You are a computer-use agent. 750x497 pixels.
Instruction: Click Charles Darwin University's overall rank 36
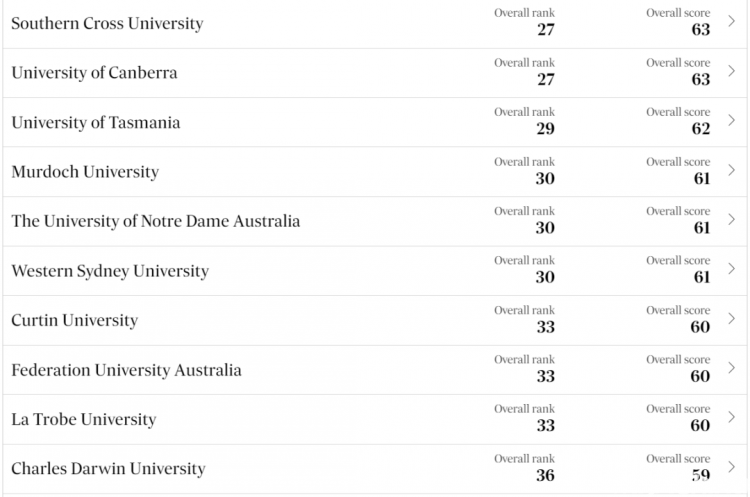click(x=545, y=475)
